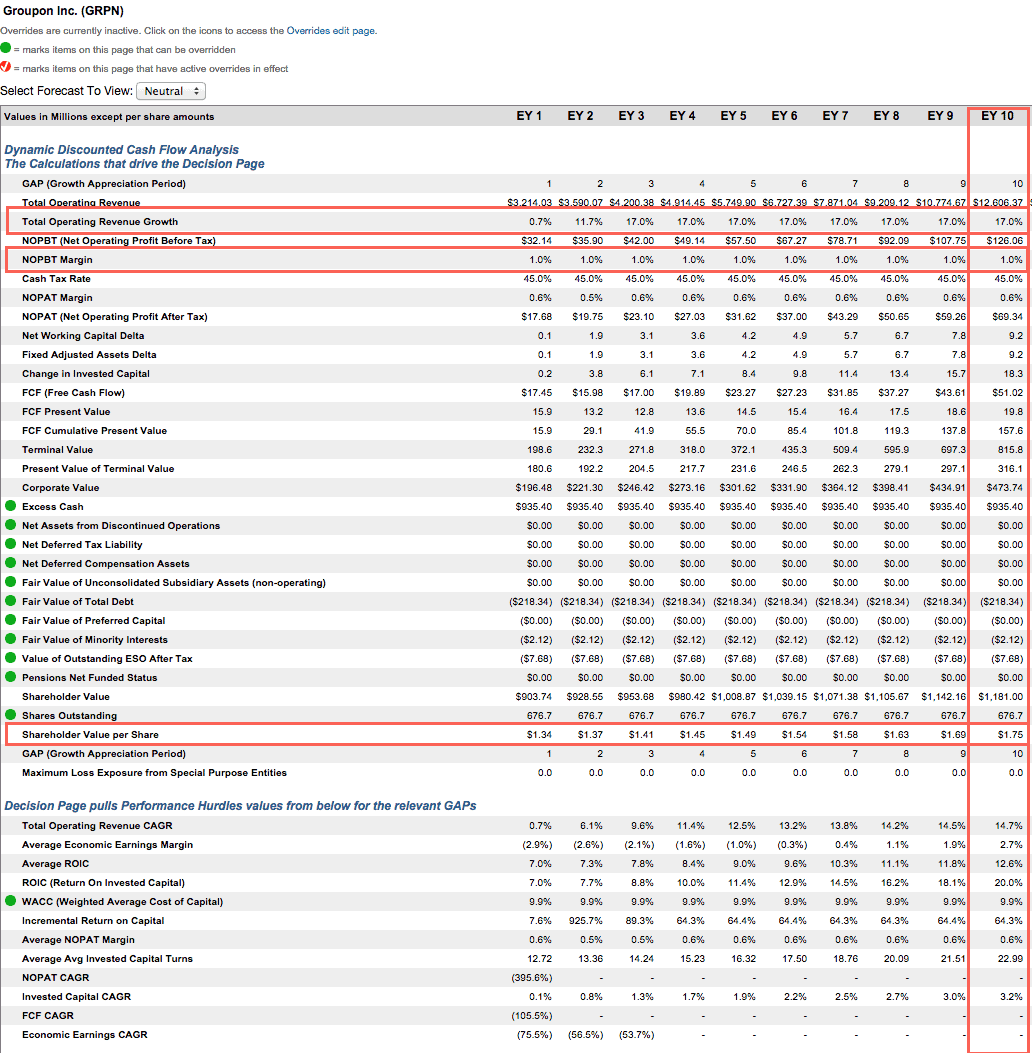
Task: Select the 925.7% incremental return value
Action: point(585,921)
